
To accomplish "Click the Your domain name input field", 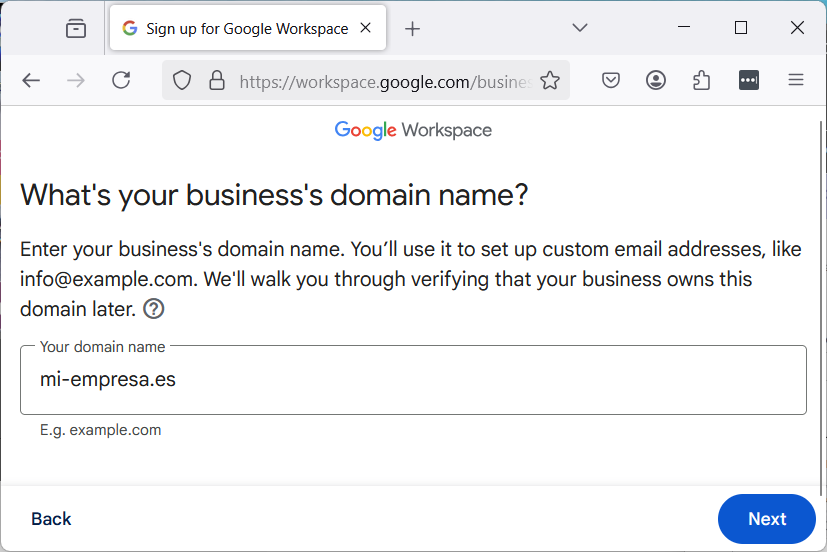I will 413,380.
